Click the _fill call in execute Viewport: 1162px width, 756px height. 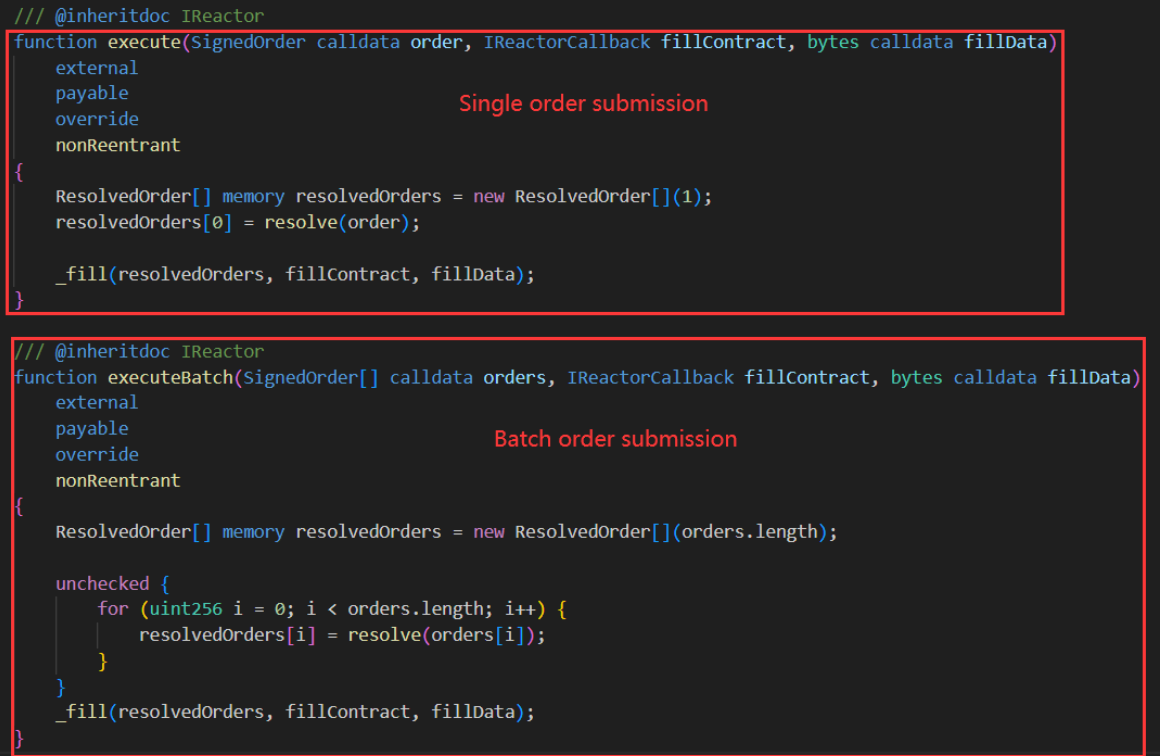point(295,275)
